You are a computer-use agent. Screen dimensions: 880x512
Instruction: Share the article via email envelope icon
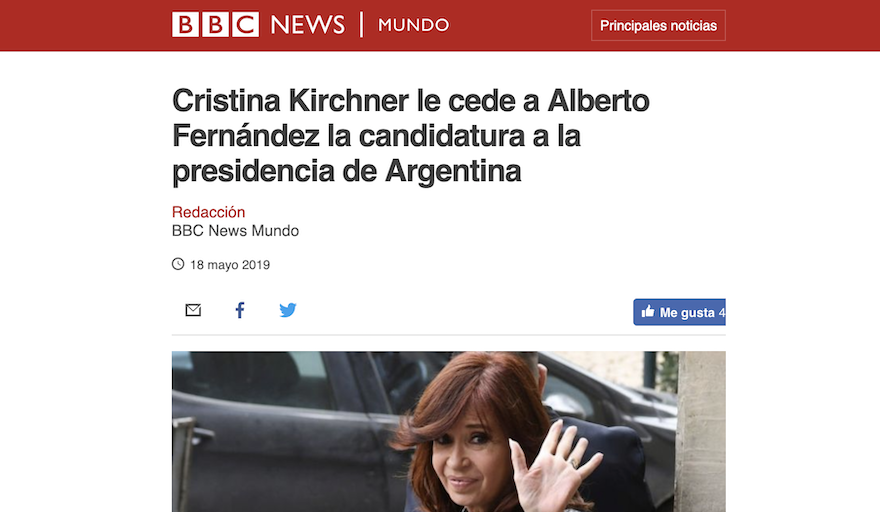coord(193,310)
